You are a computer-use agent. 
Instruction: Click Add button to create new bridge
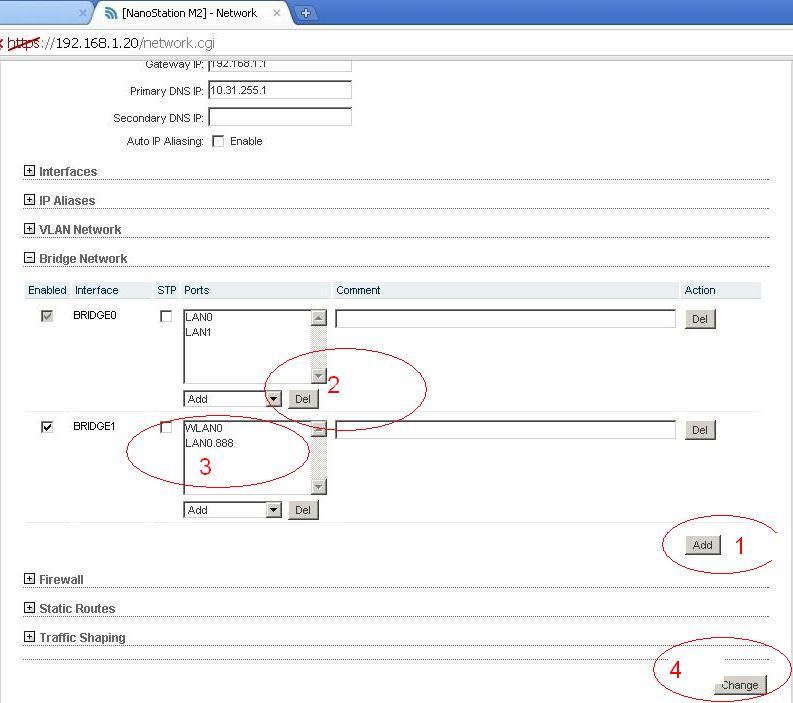click(x=702, y=545)
